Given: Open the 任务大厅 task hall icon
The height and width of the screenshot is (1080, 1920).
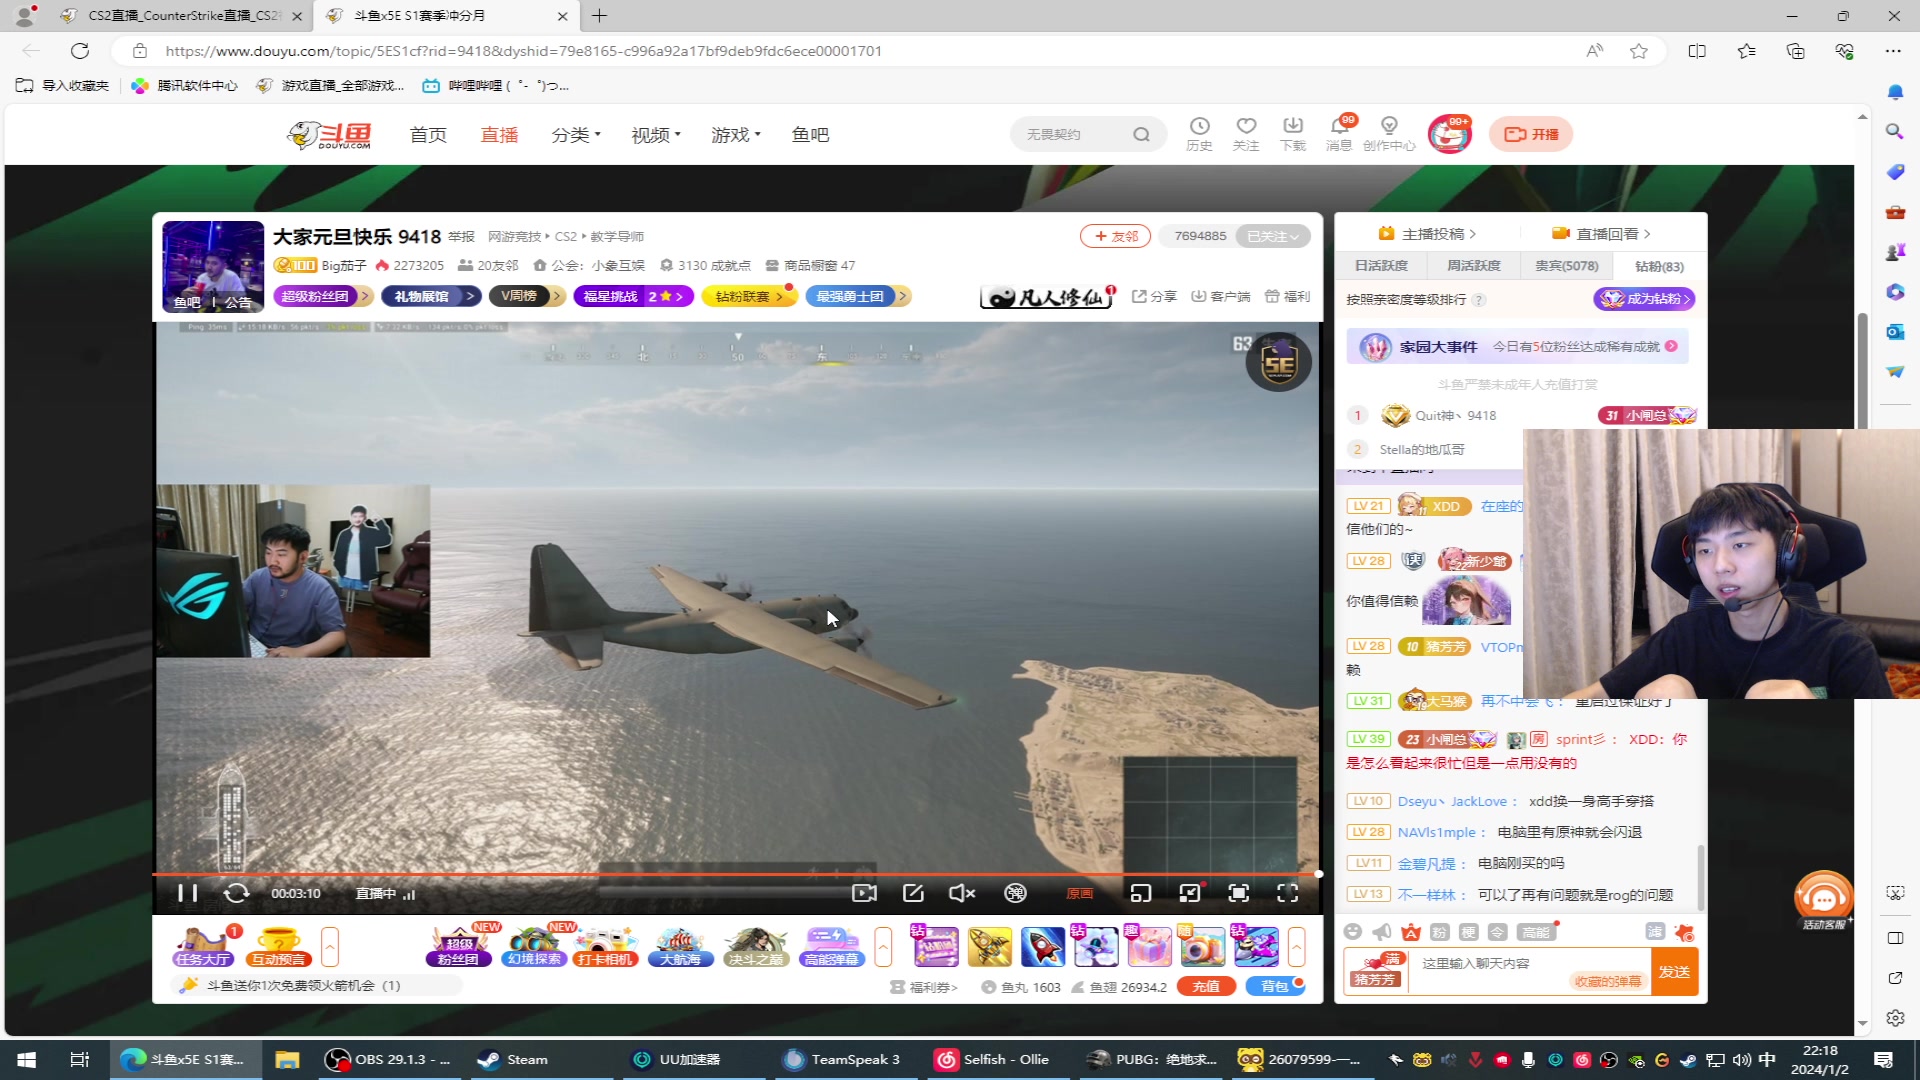Looking at the screenshot, I should coord(204,946).
